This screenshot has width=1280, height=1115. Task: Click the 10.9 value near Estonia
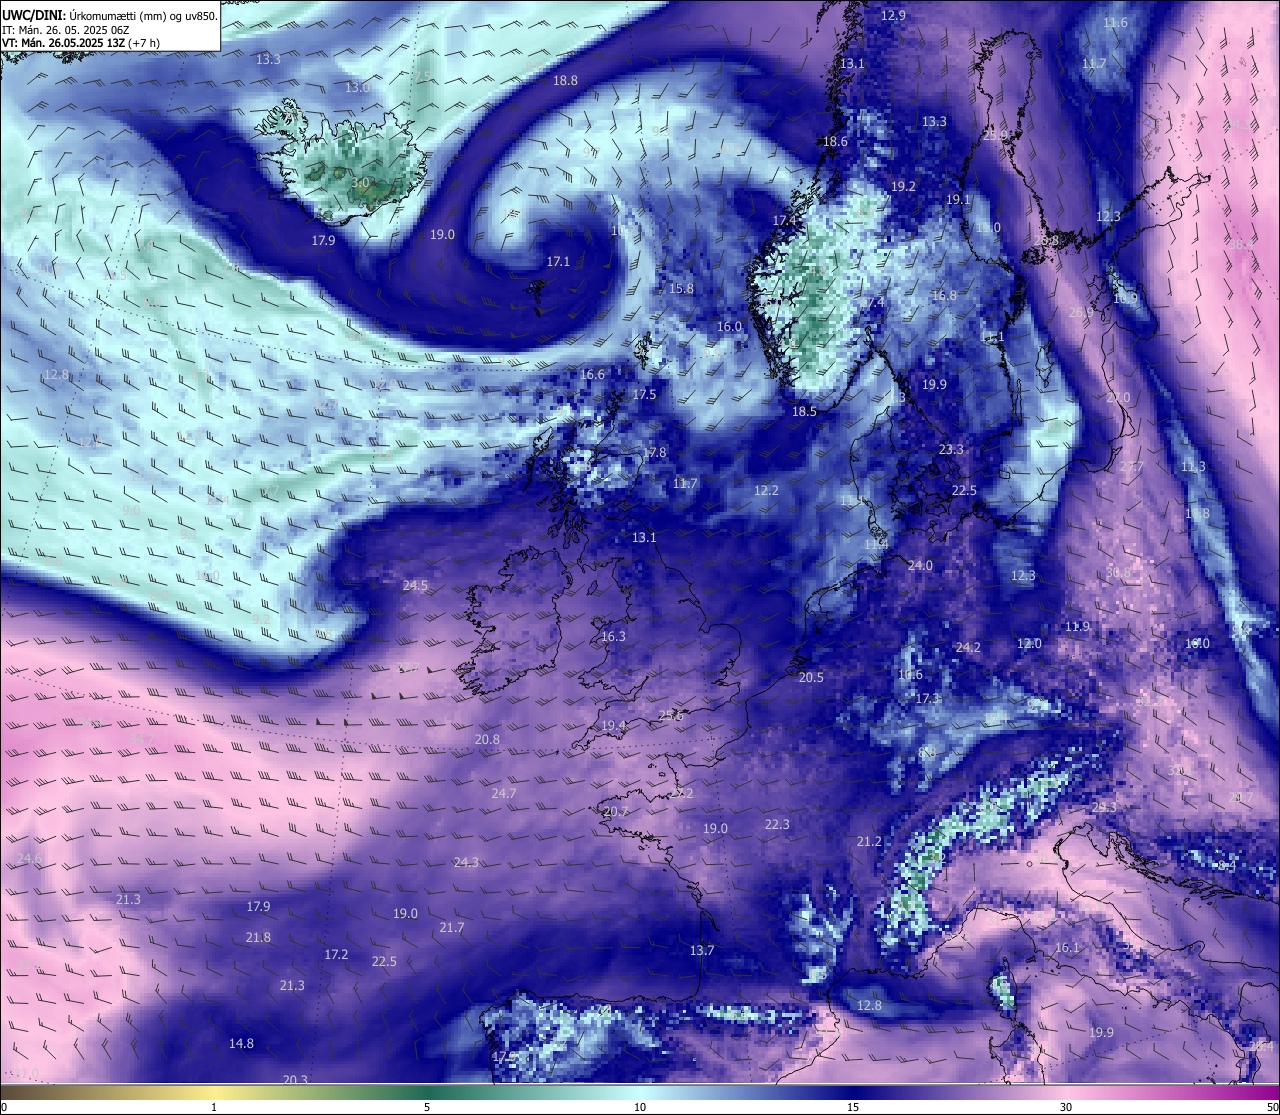tap(1125, 298)
